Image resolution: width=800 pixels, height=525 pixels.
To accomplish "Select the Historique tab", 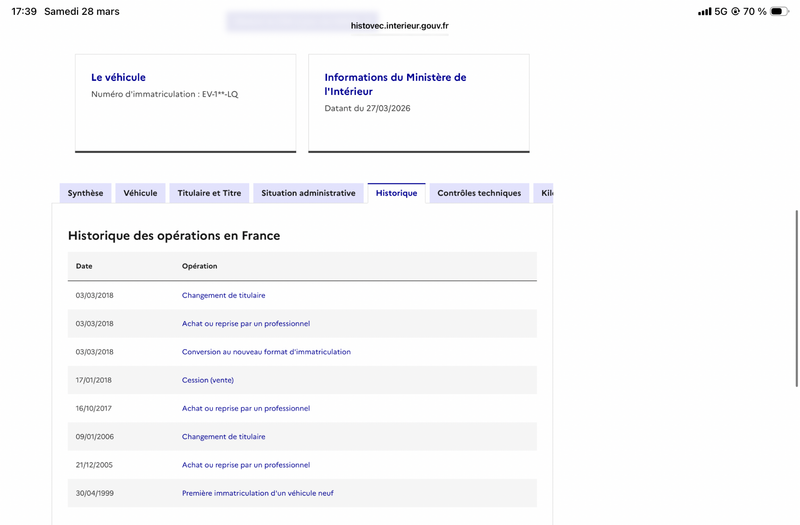I will pyautogui.click(x=396, y=193).
